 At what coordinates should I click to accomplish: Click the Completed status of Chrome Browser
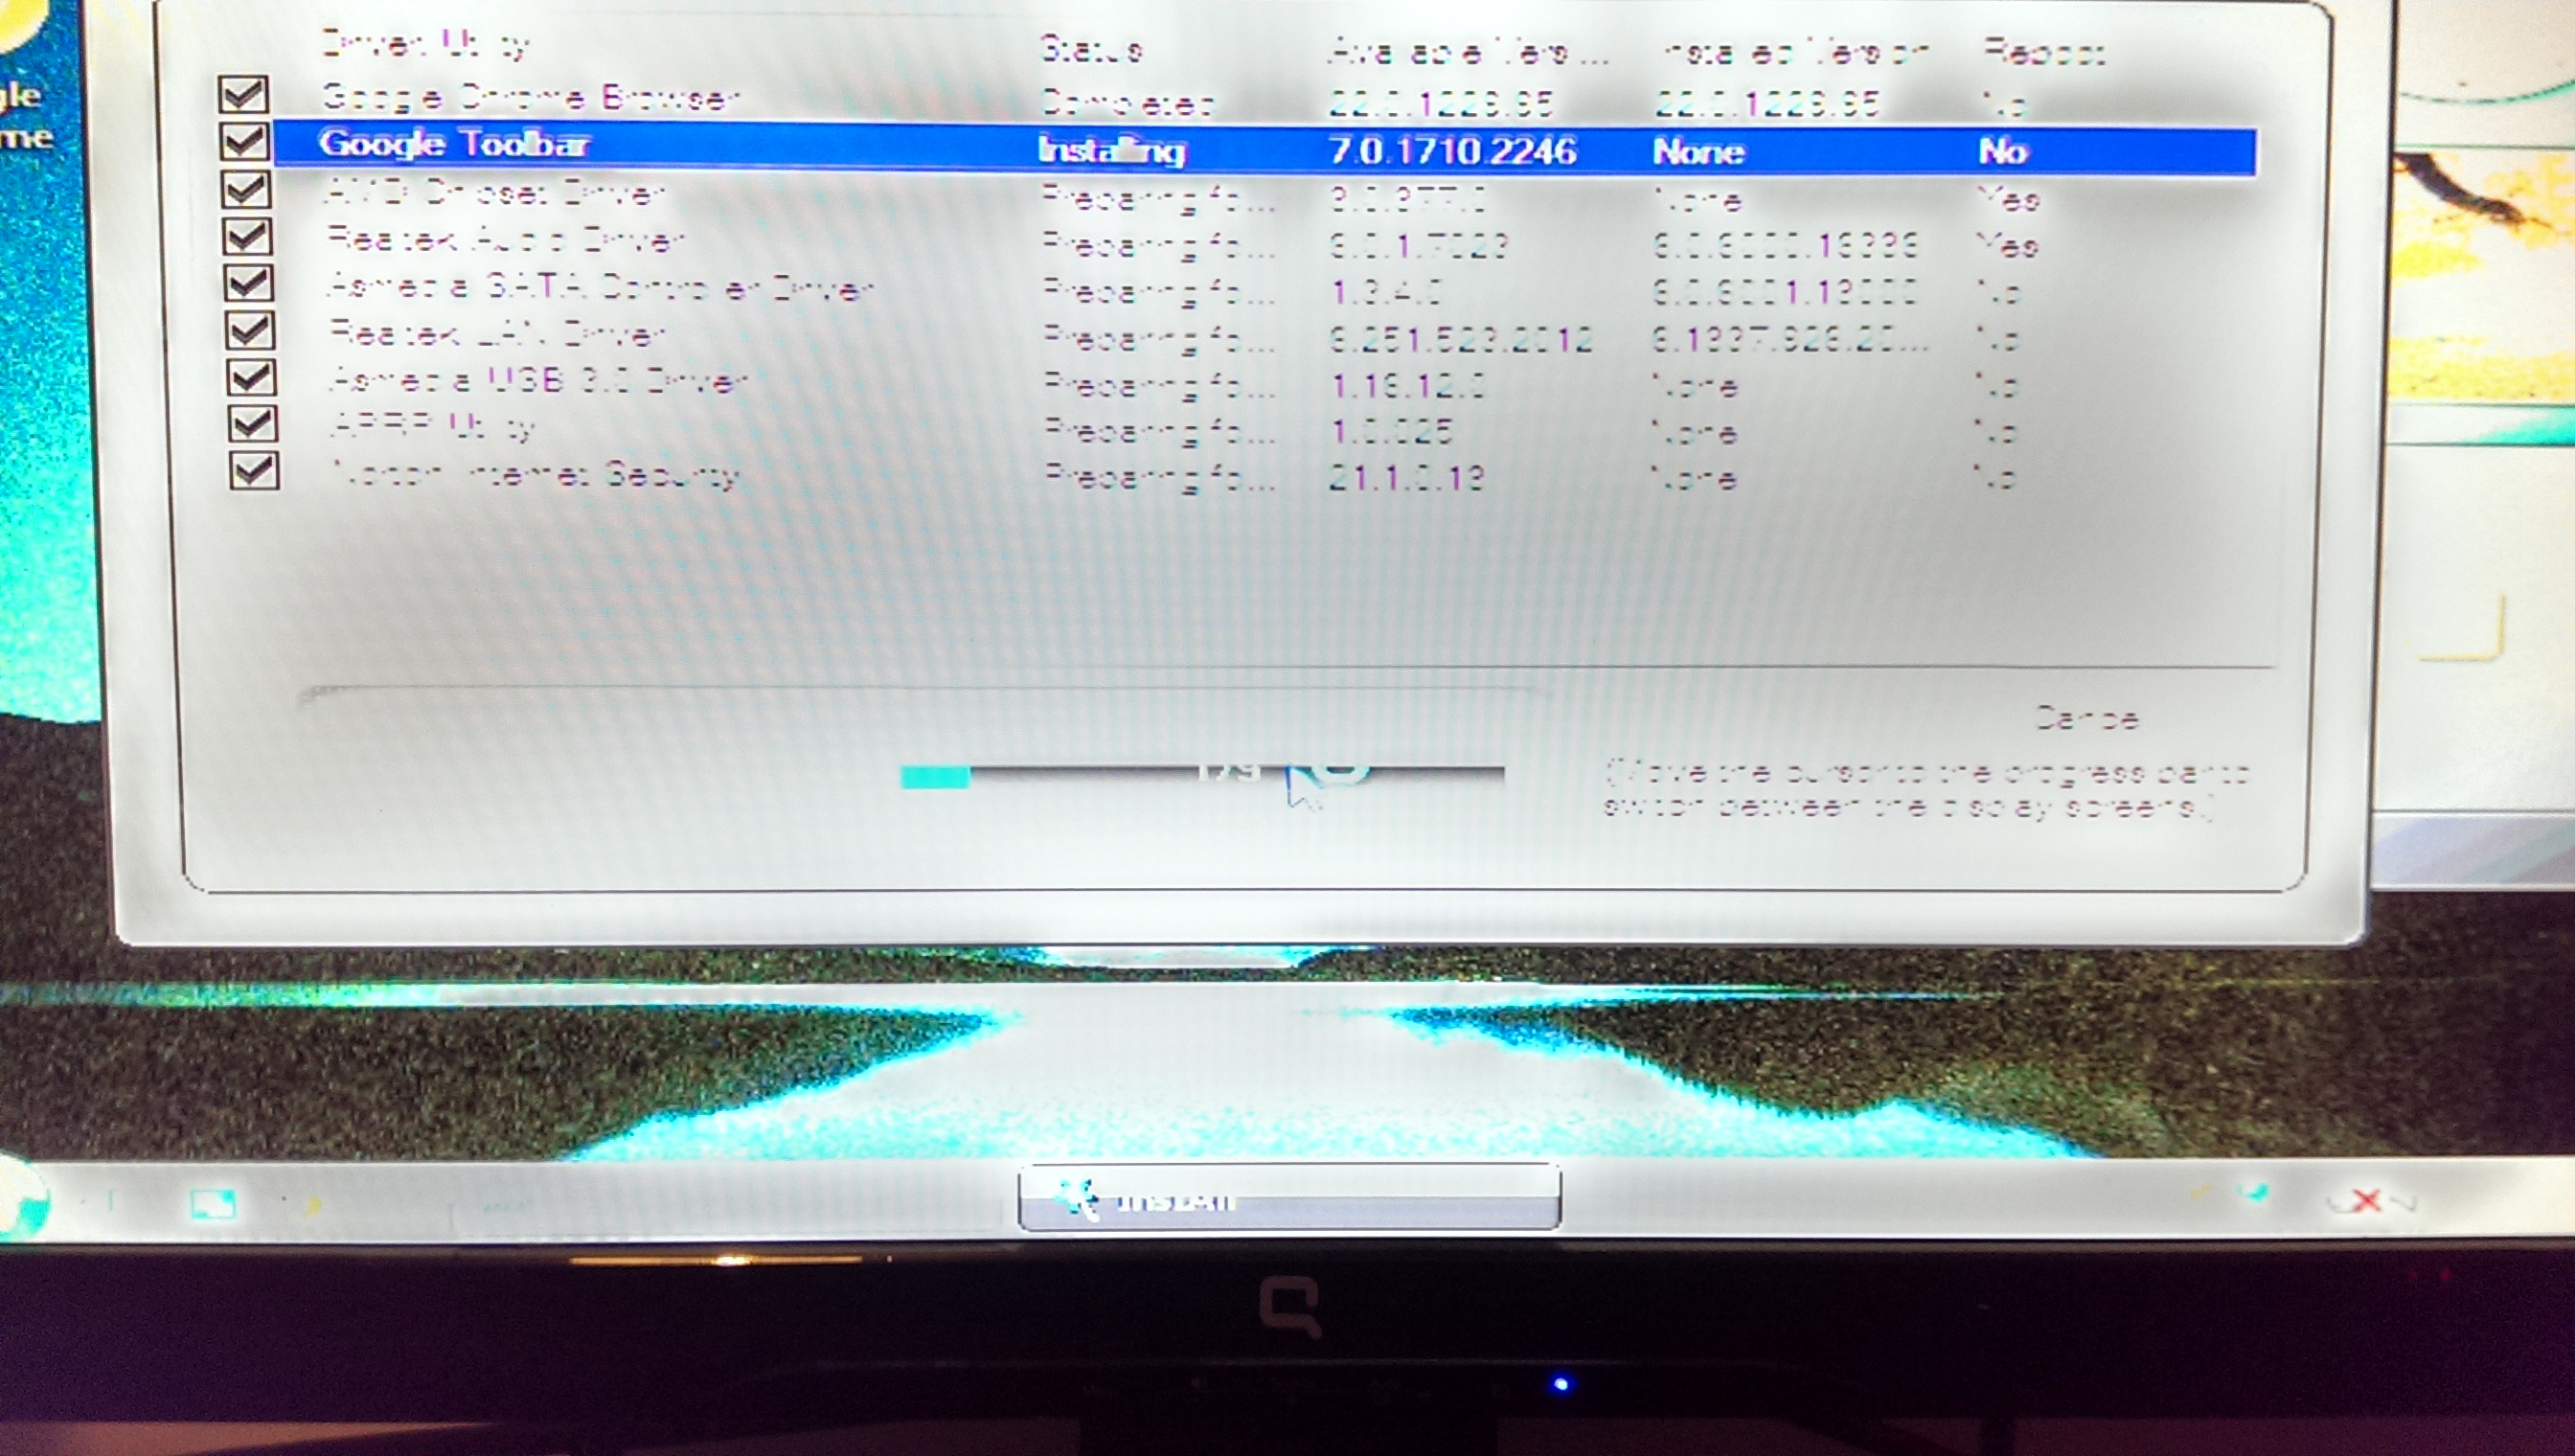(x=1127, y=103)
